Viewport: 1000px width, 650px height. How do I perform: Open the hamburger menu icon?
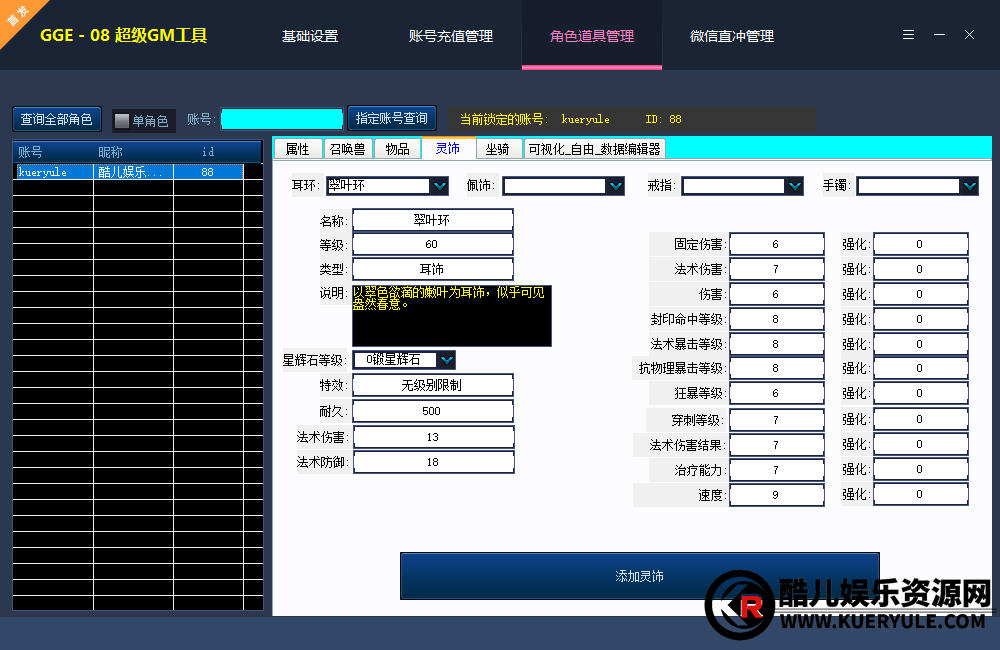(x=908, y=35)
